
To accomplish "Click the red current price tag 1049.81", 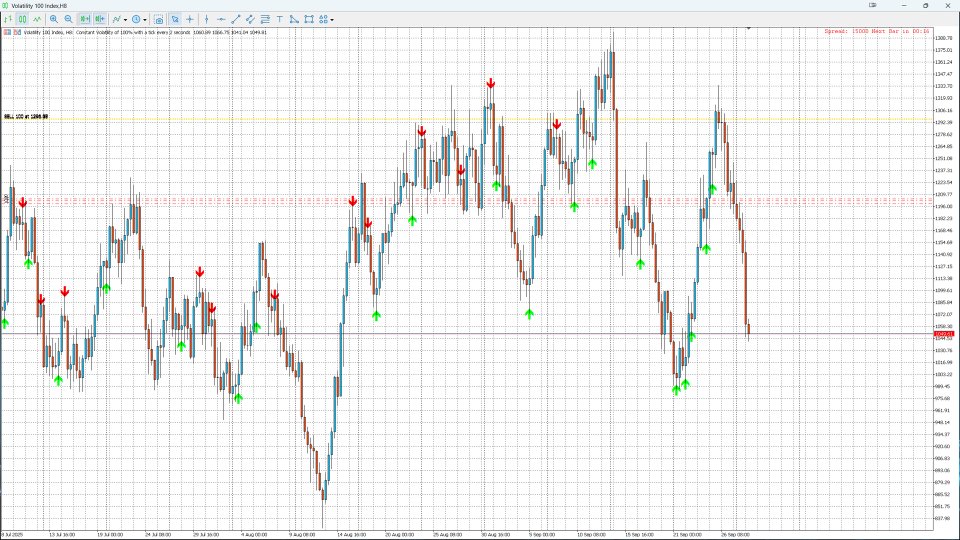I will [x=943, y=334].
